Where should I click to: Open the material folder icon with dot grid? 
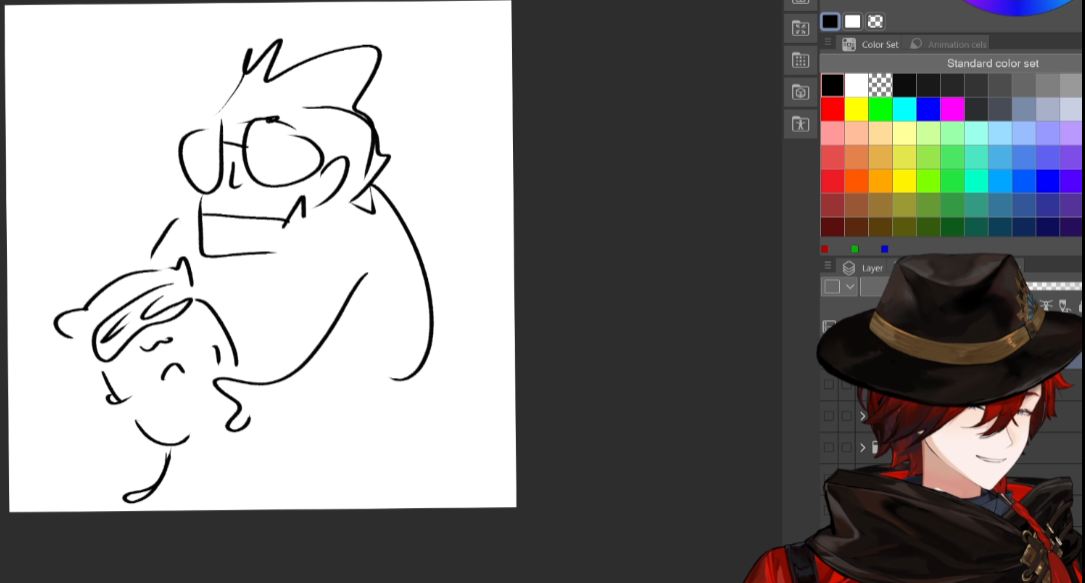click(x=801, y=60)
